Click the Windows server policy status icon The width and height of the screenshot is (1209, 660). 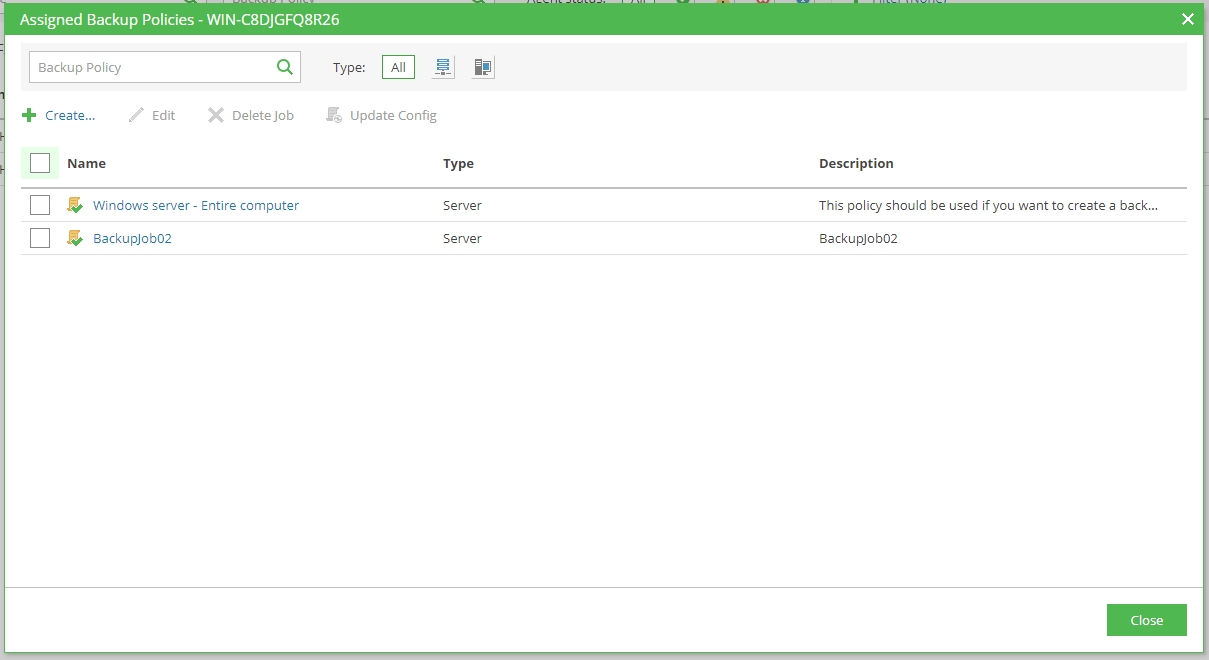75,205
